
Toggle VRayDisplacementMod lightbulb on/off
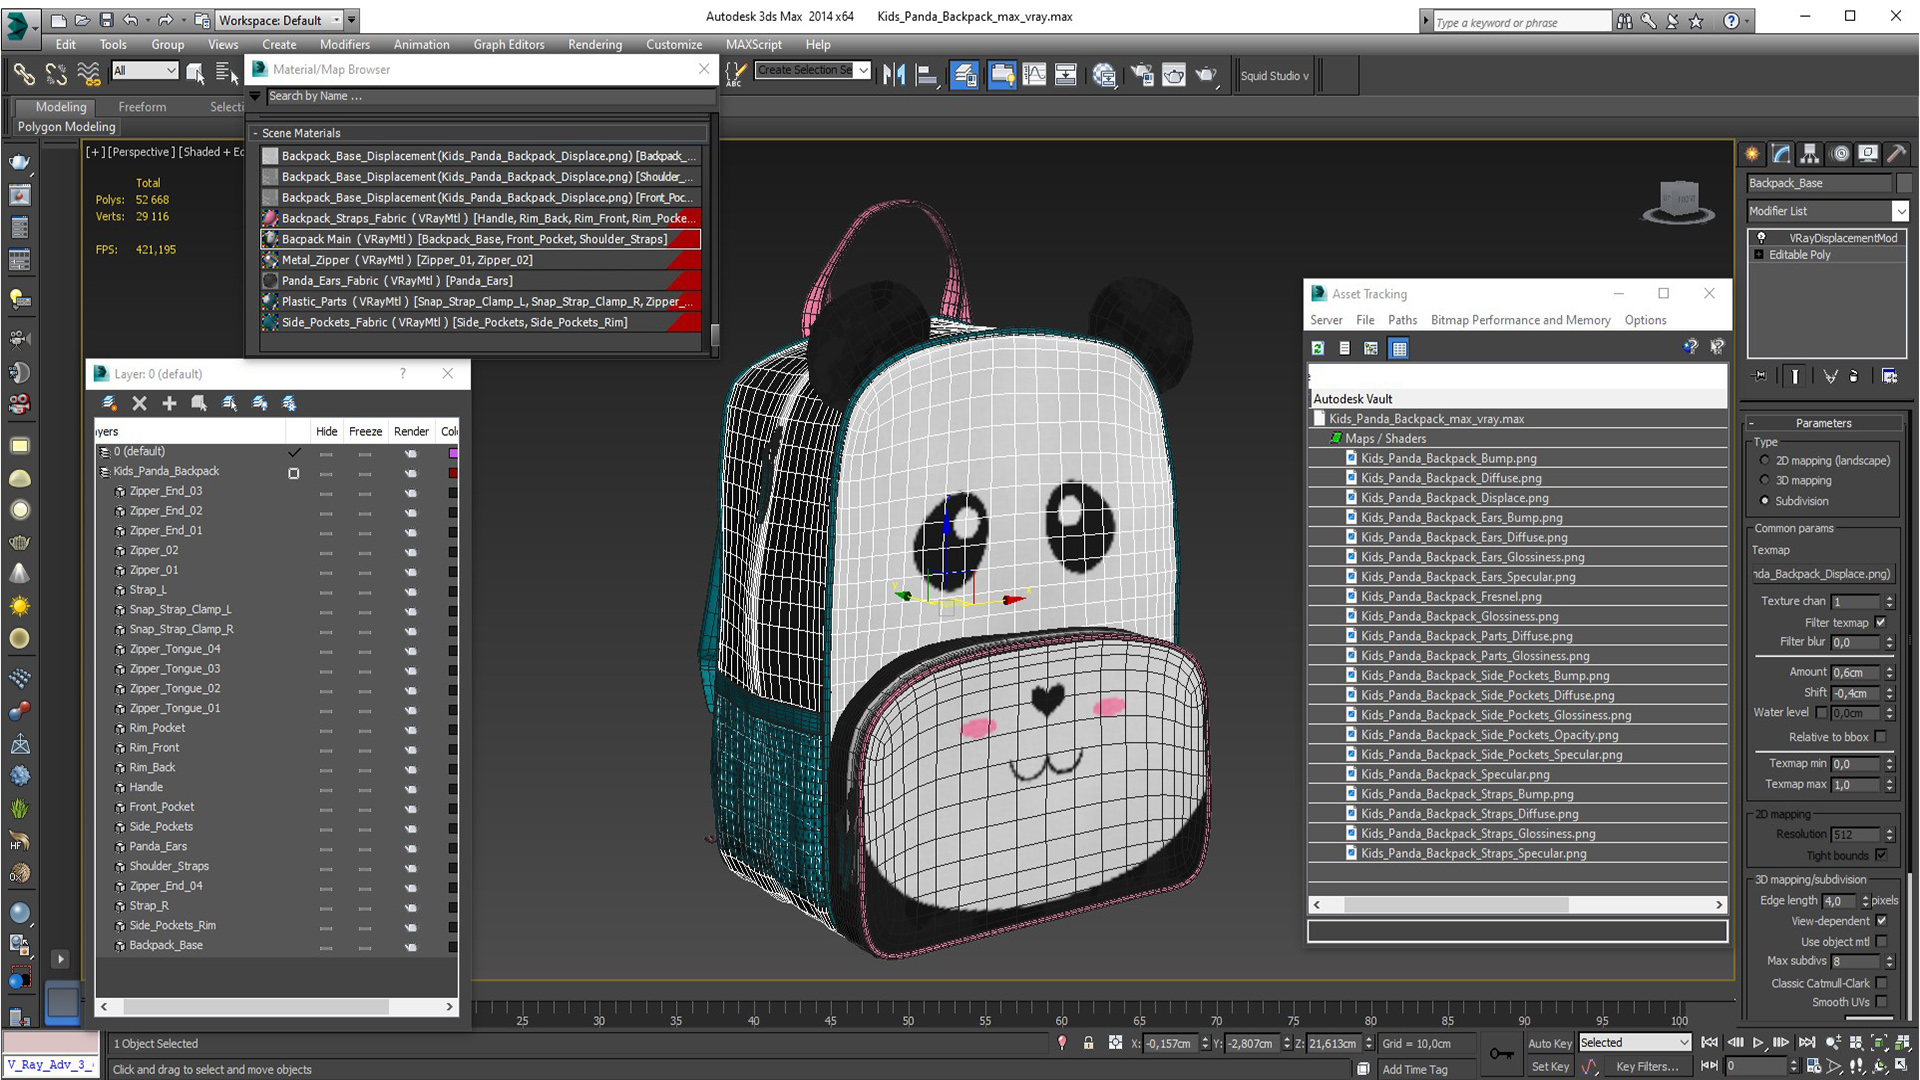tap(1761, 238)
